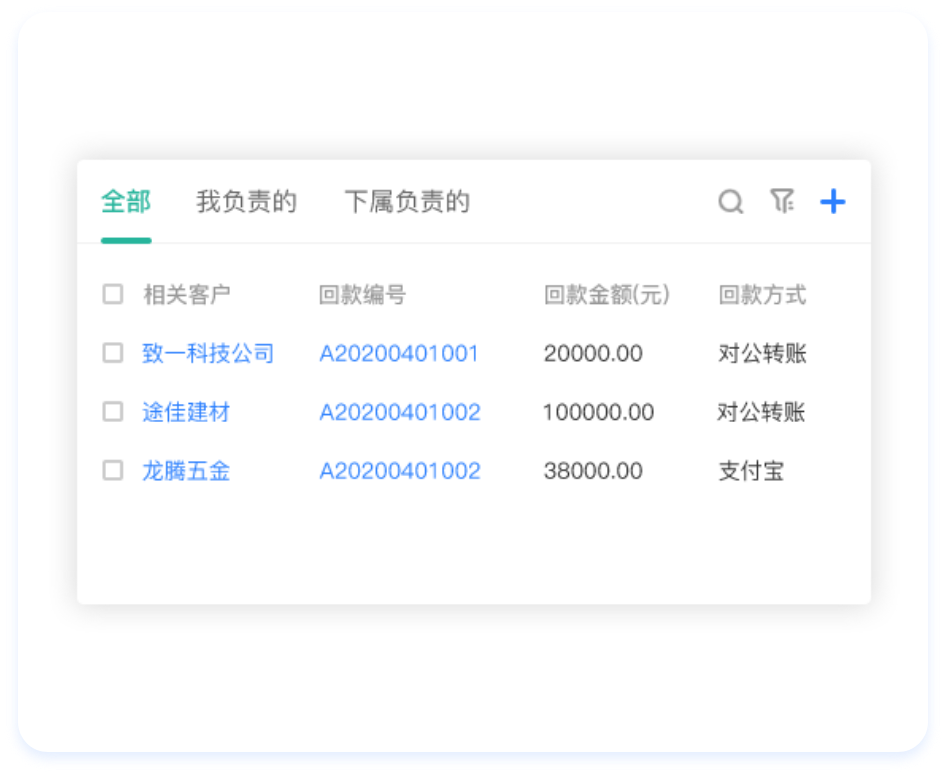Image resolution: width=946 pixels, height=776 pixels.
Task: Switch to the 全部 tab
Action: pos(126,202)
